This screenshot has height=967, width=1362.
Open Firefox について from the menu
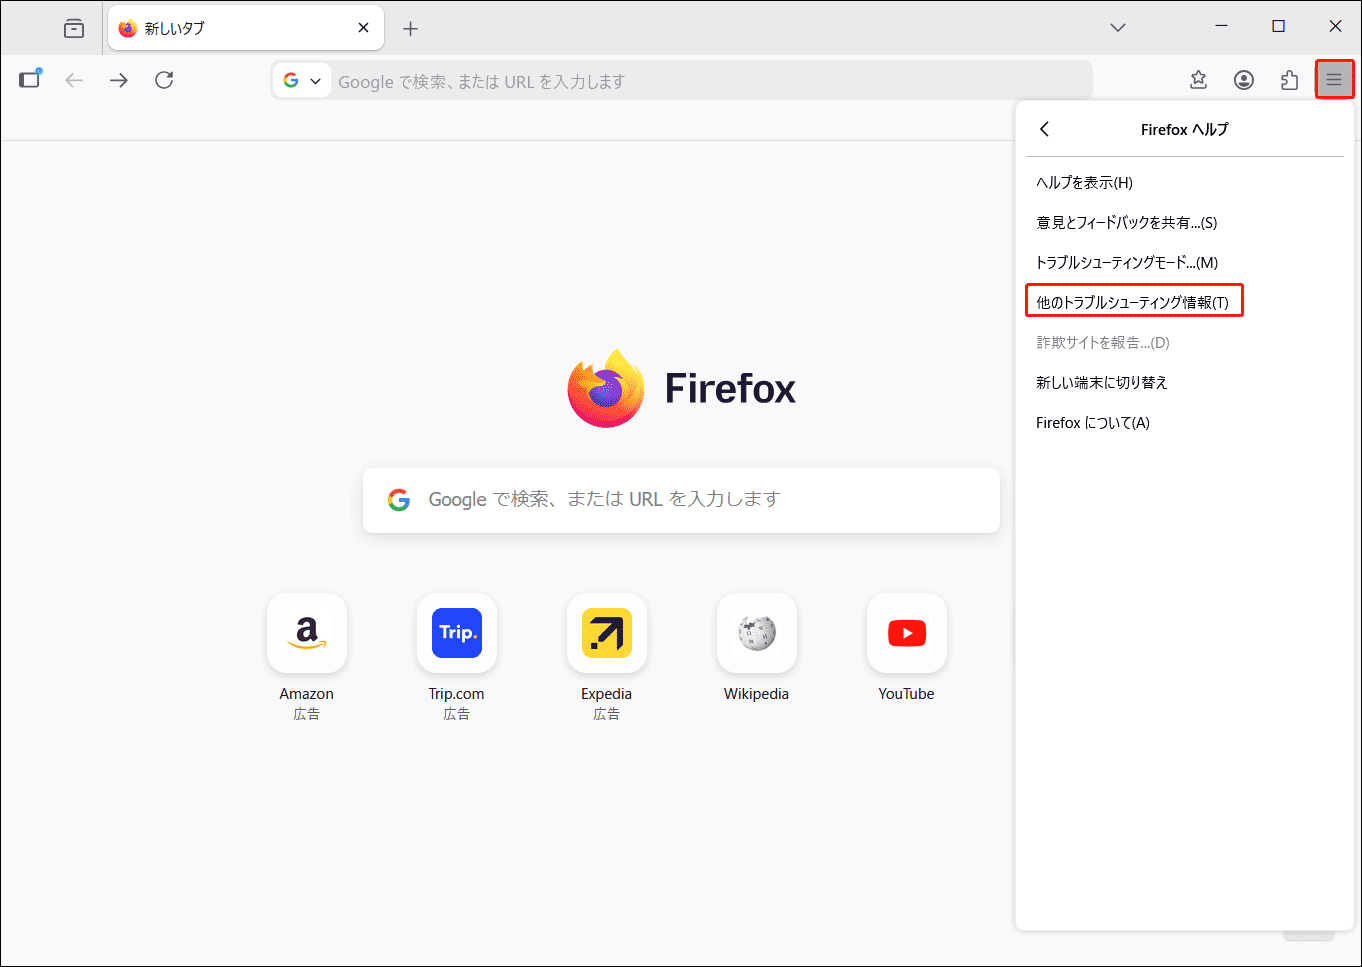point(1092,422)
